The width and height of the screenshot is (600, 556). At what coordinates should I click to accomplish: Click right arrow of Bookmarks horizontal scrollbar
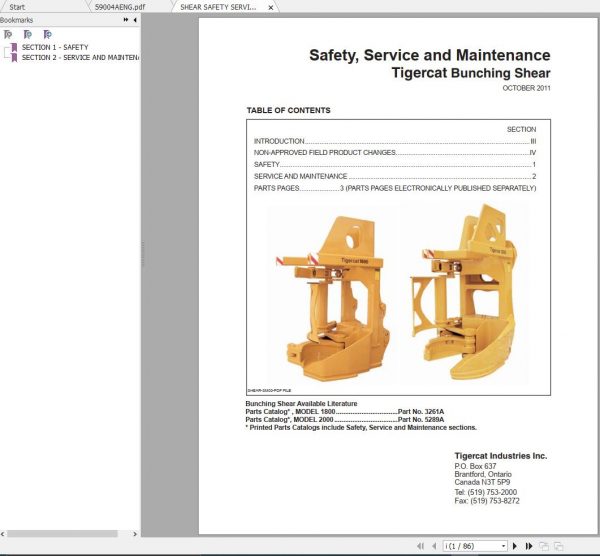click(x=135, y=534)
